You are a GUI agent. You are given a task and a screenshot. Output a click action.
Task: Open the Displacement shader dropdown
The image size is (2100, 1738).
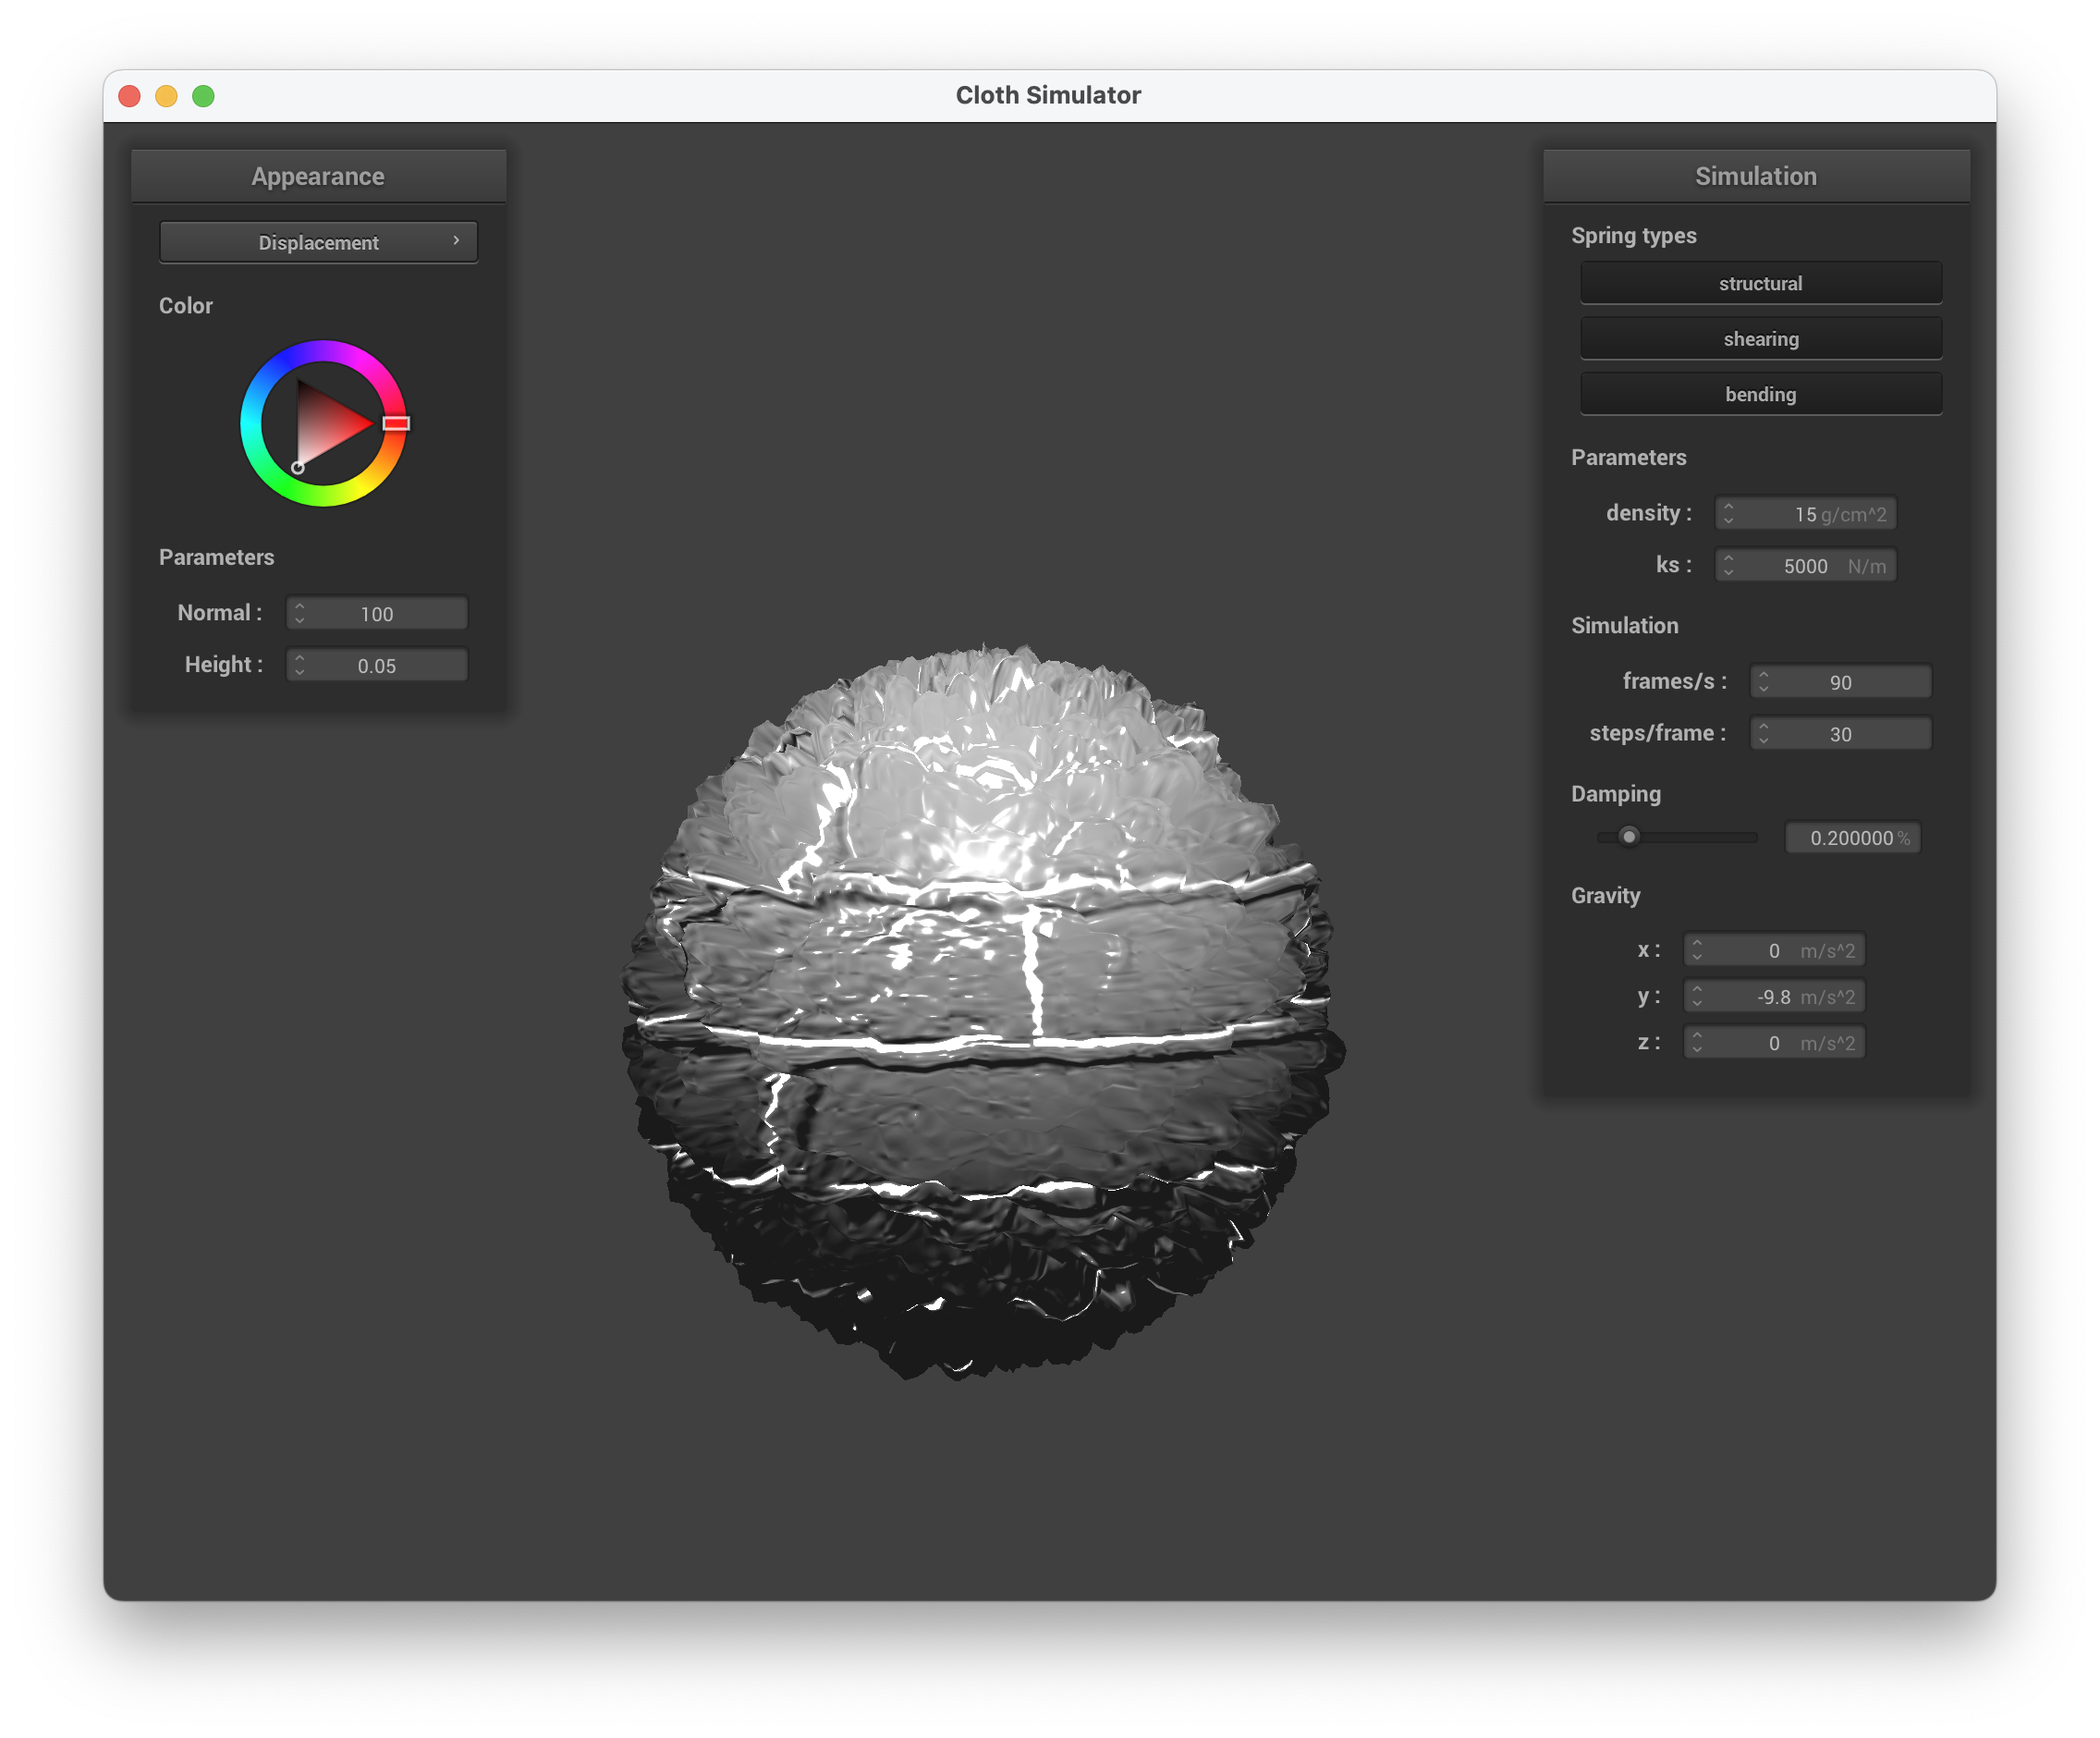point(318,242)
